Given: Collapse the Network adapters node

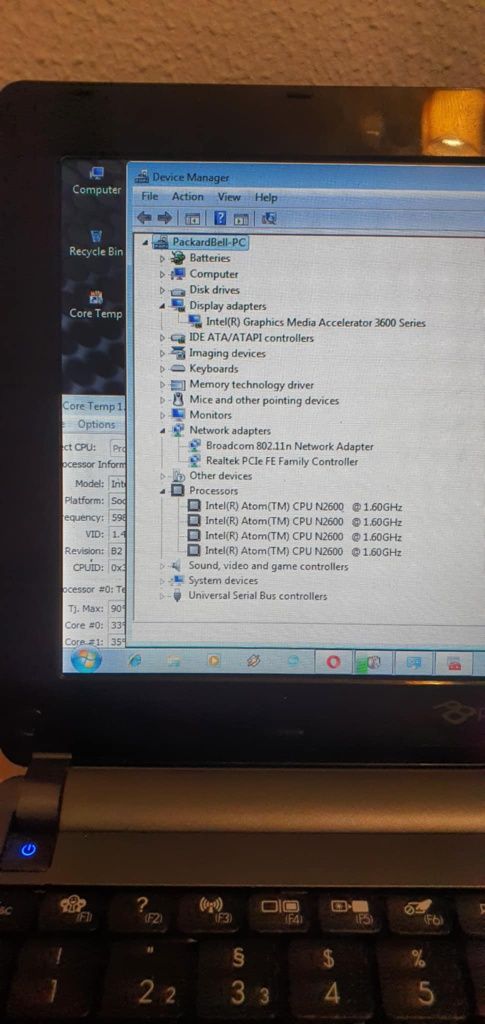Looking at the screenshot, I should (x=163, y=431).
